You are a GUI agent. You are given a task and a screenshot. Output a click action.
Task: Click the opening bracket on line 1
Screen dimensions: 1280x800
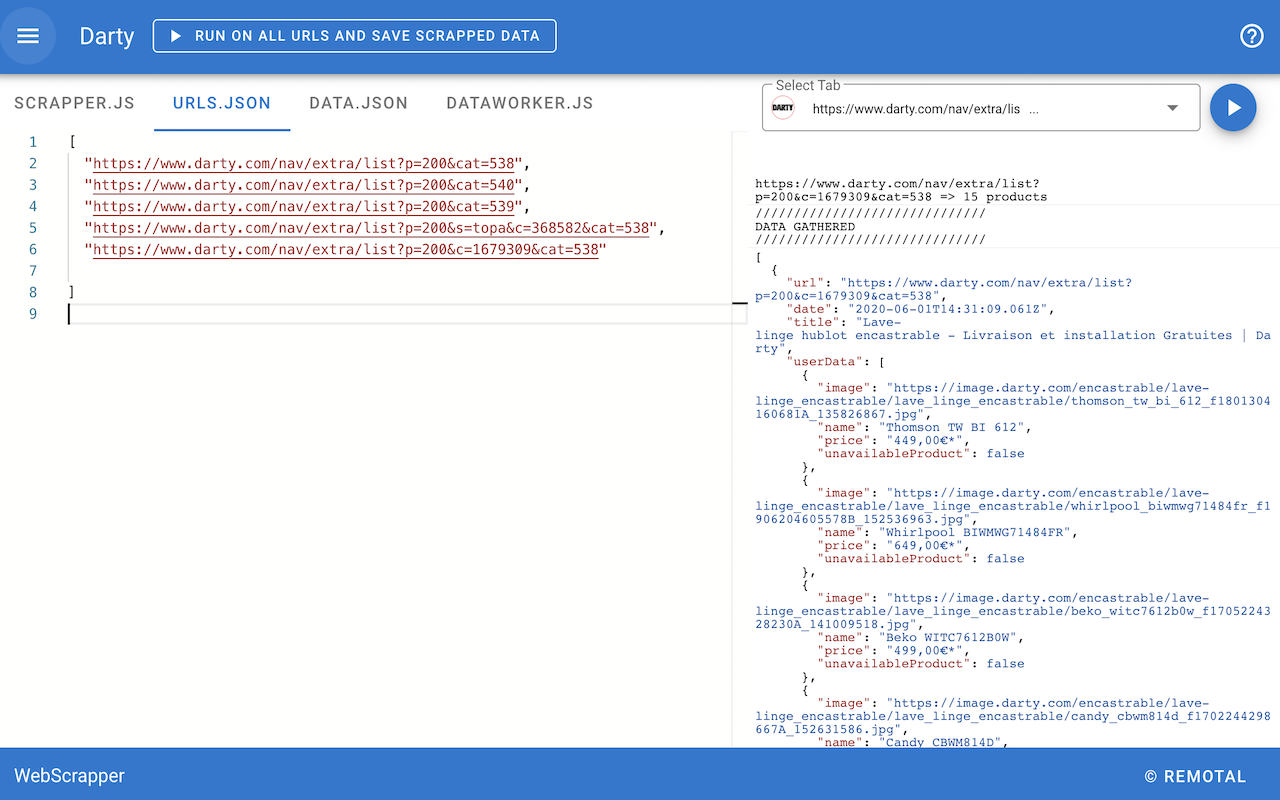(72, 142)
